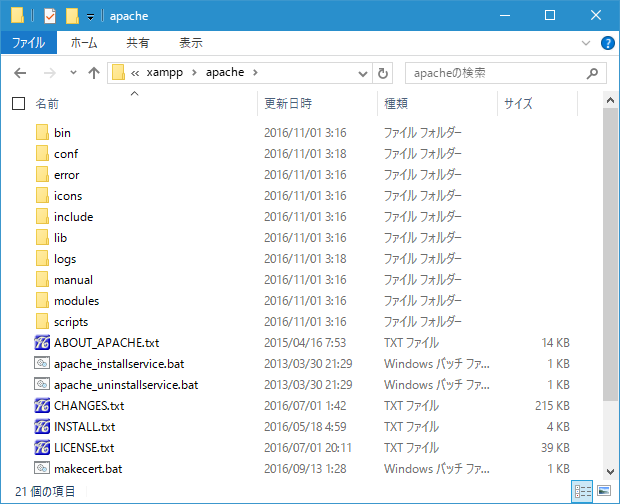This screenshot has width=620, height=504.
Task: Click the ABOUT_APACHE.txt file icon
Action: point(42,342)
